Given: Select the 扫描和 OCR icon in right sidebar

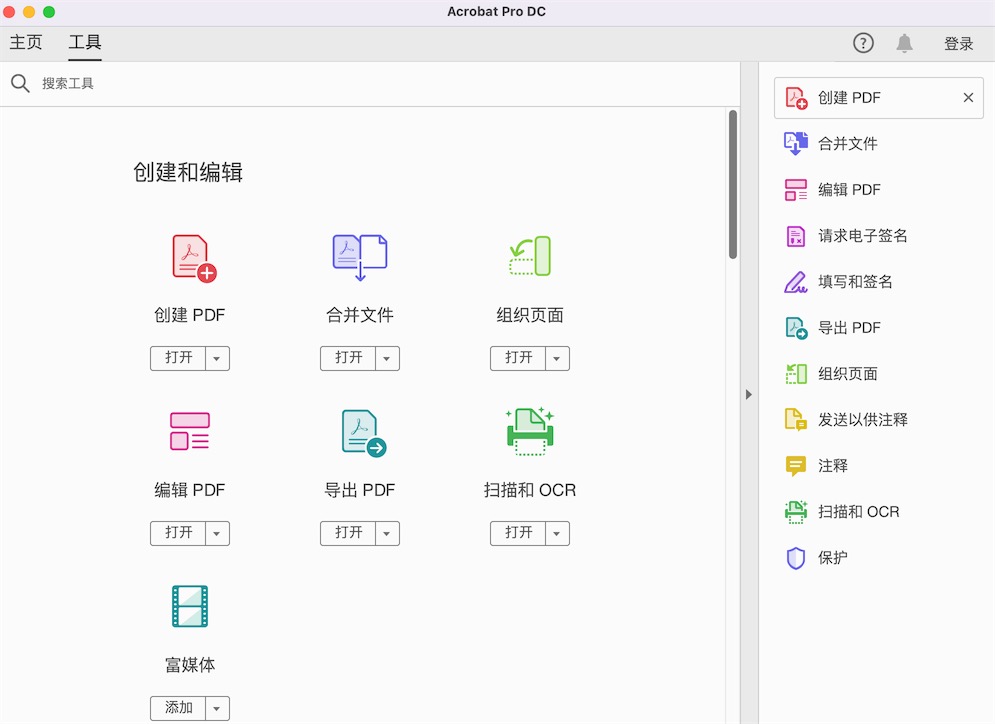Looking at the screenshot, I should click(x=796, y=511).
